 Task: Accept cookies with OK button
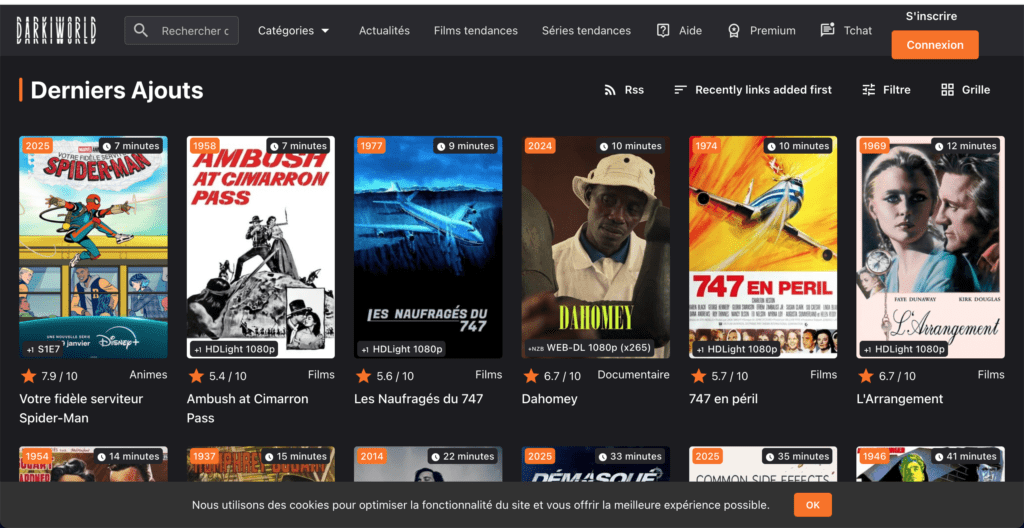tap(812, 505)
